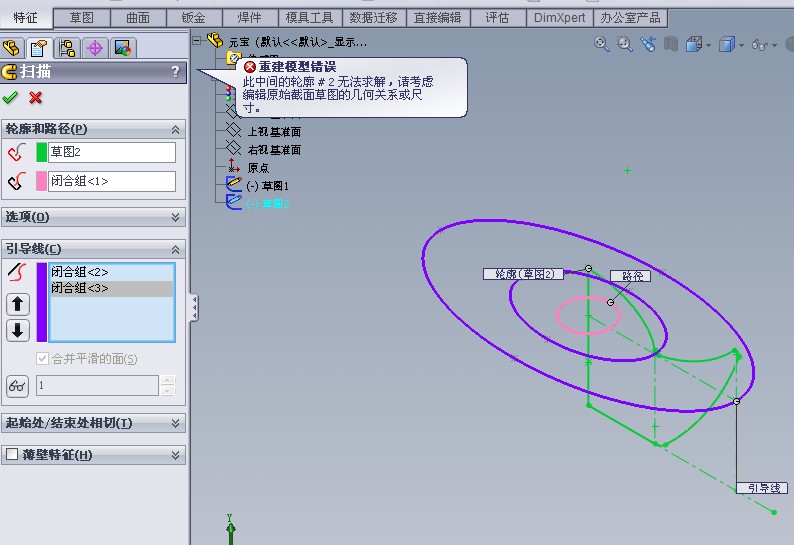Open the ConfigurationManager tab
This screenshot has width=794, height=545.
[x=67, y=48]
